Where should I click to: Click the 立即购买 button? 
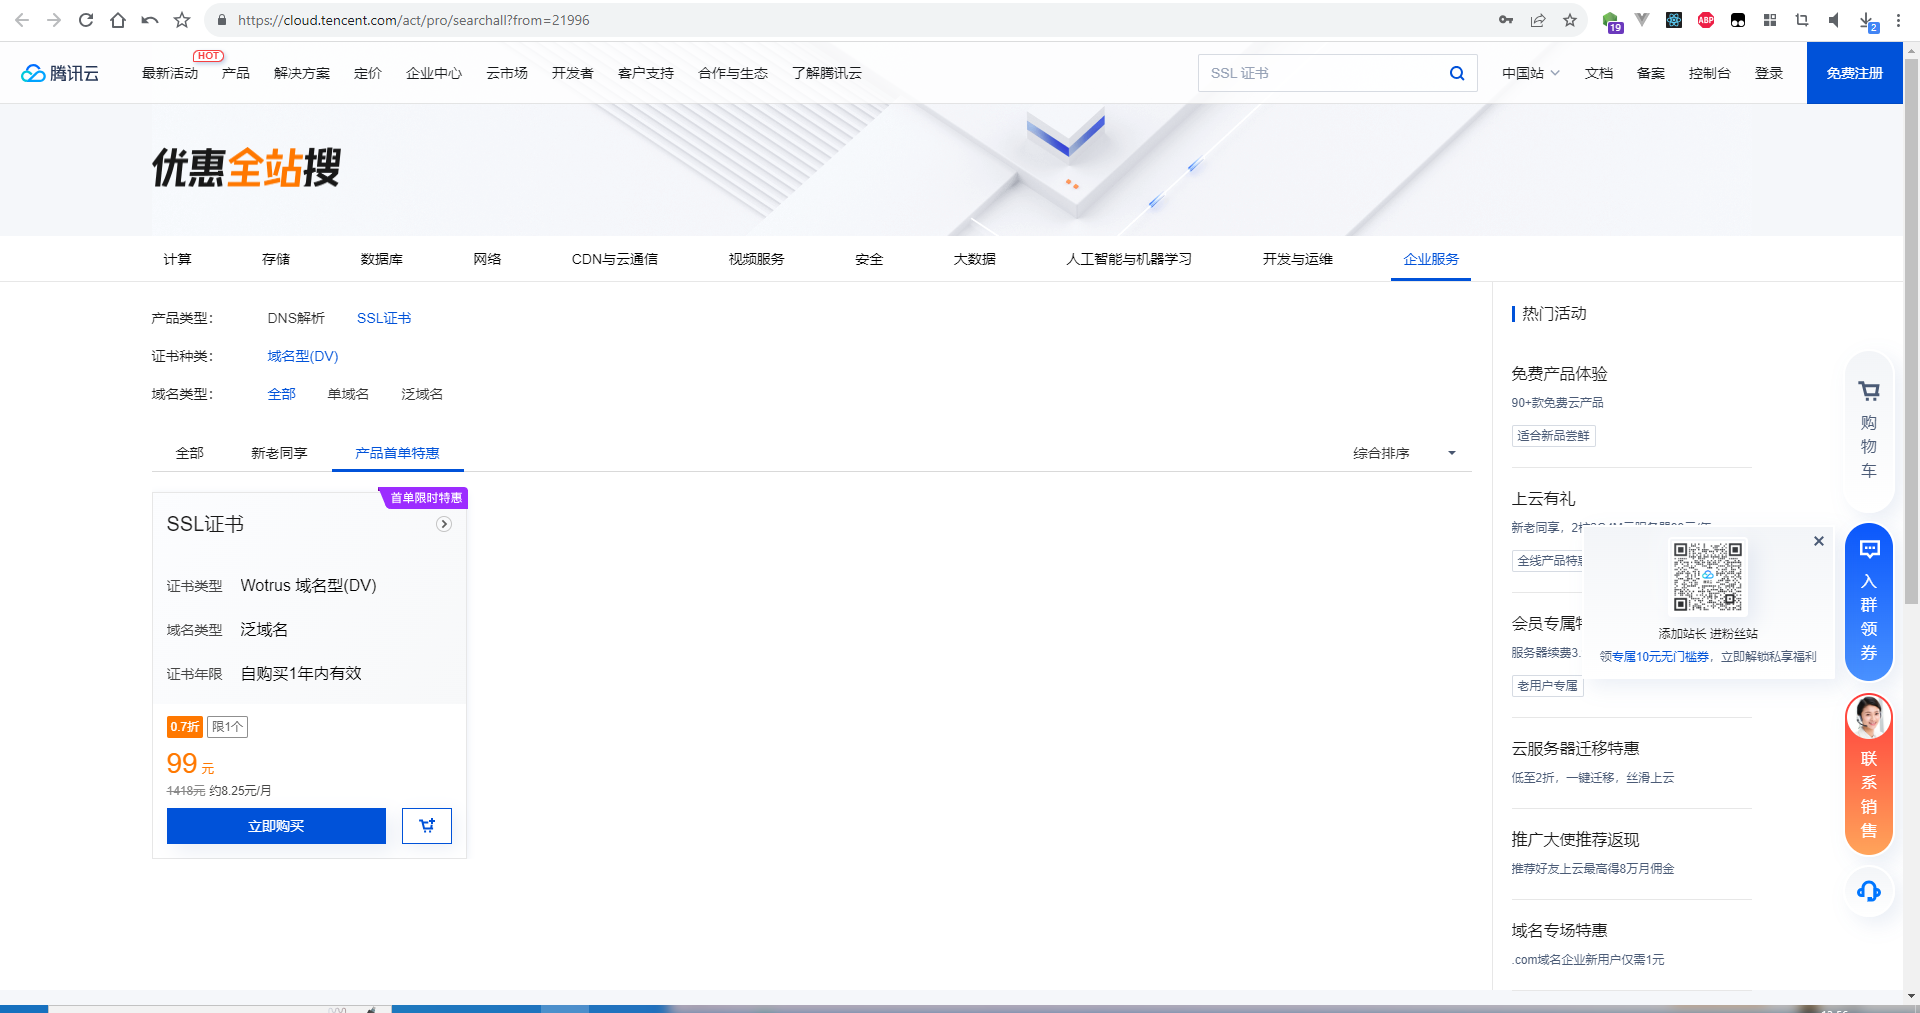pos(276,826)
